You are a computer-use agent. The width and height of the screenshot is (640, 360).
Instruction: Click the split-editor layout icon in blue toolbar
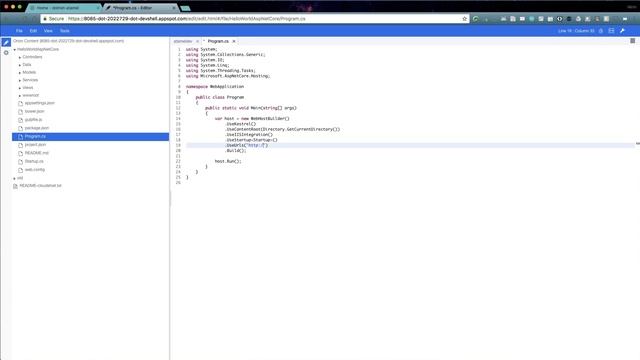click(611, 31)
